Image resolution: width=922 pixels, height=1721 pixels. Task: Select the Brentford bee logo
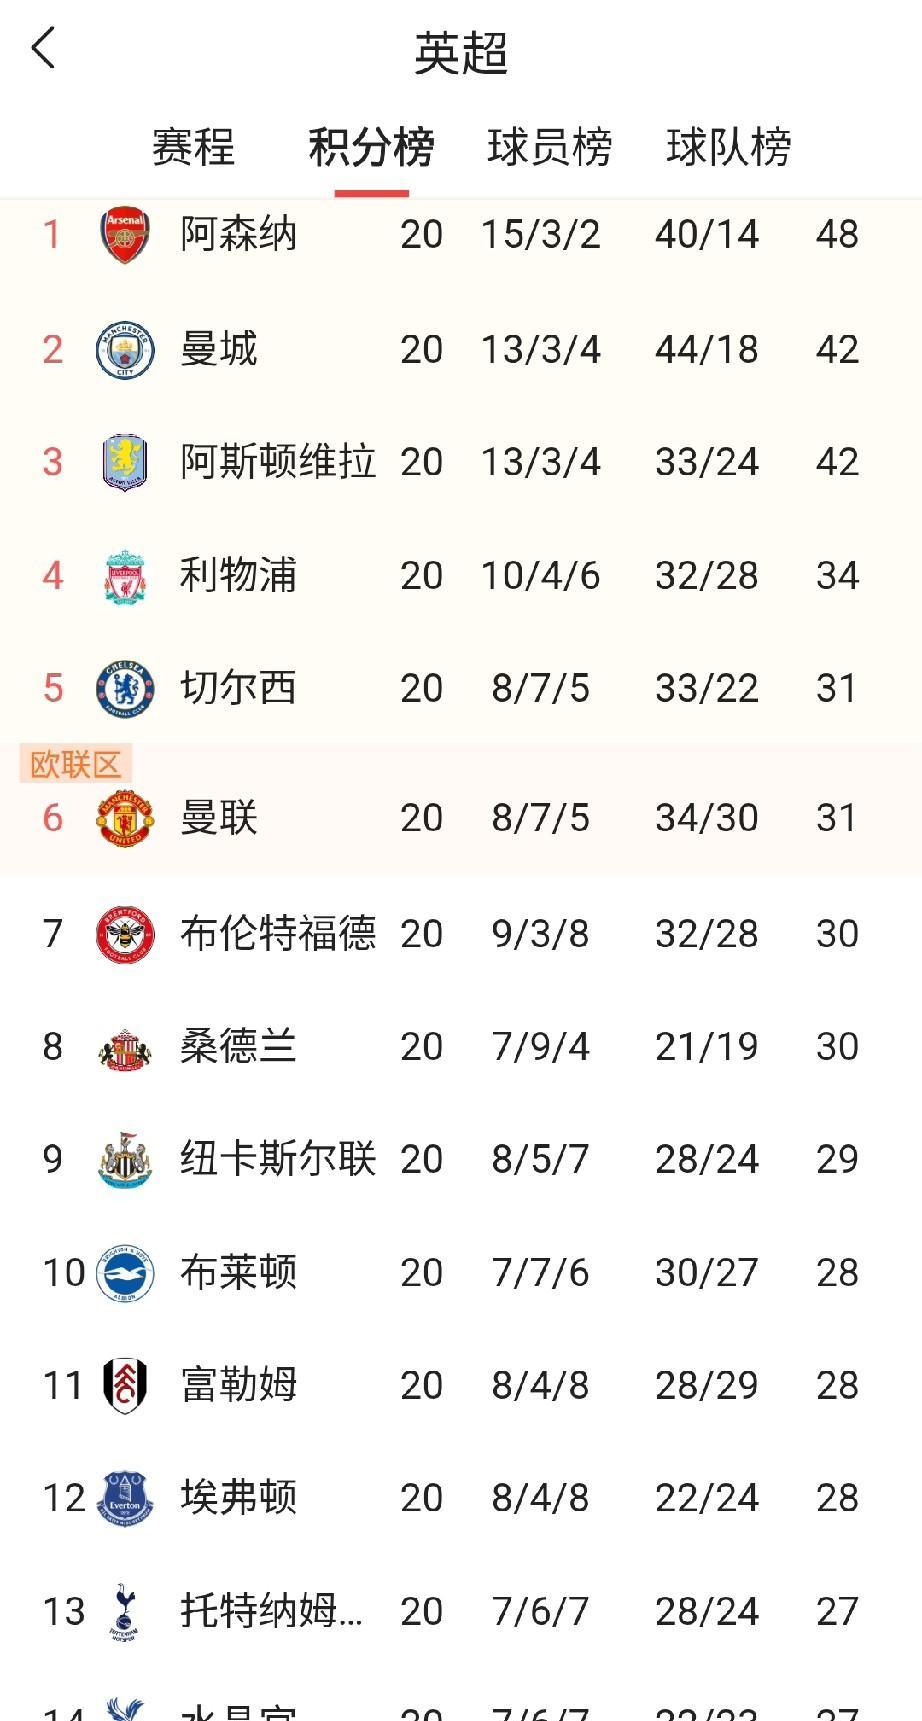point(125,934)
